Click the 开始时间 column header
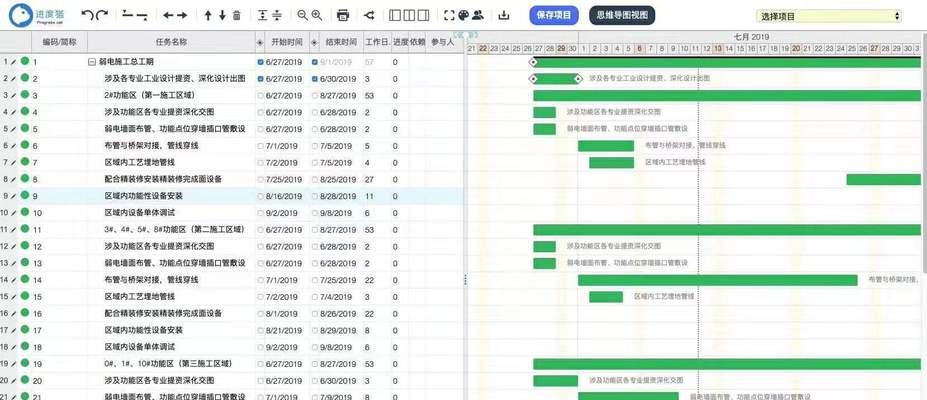927x400 pixels. point(287,42)
